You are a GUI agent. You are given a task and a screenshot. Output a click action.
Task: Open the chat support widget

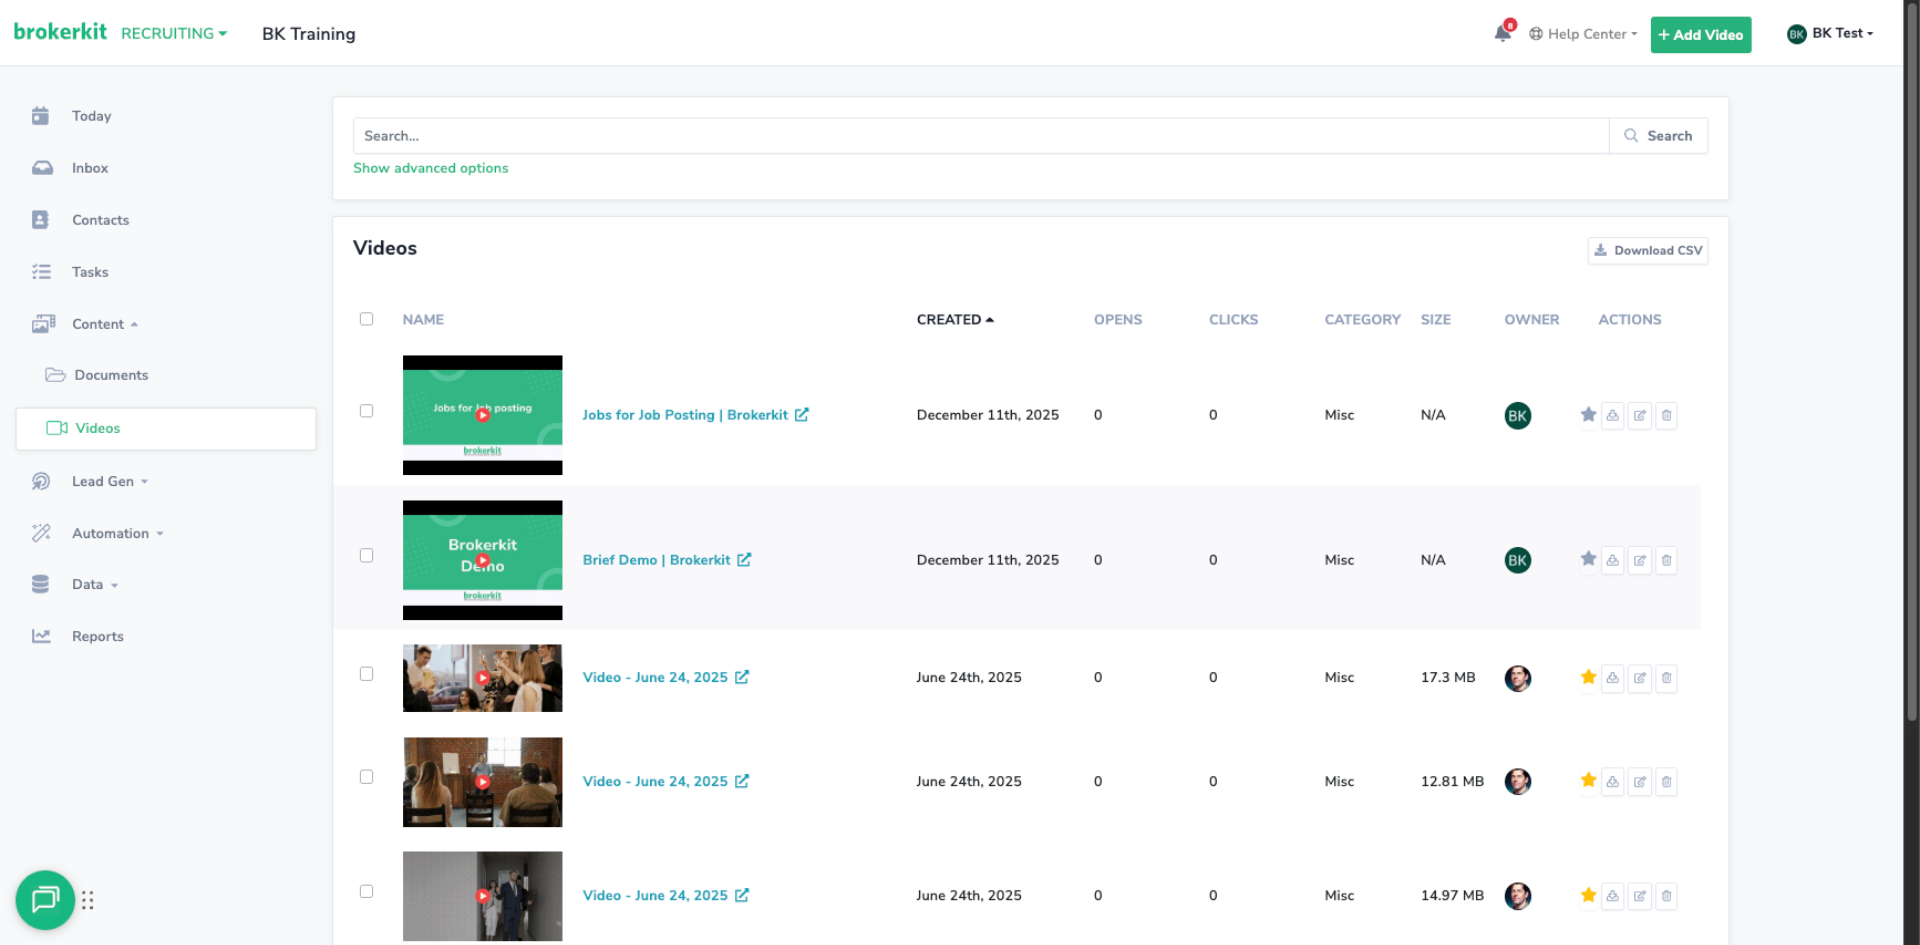tap(45, 900)
